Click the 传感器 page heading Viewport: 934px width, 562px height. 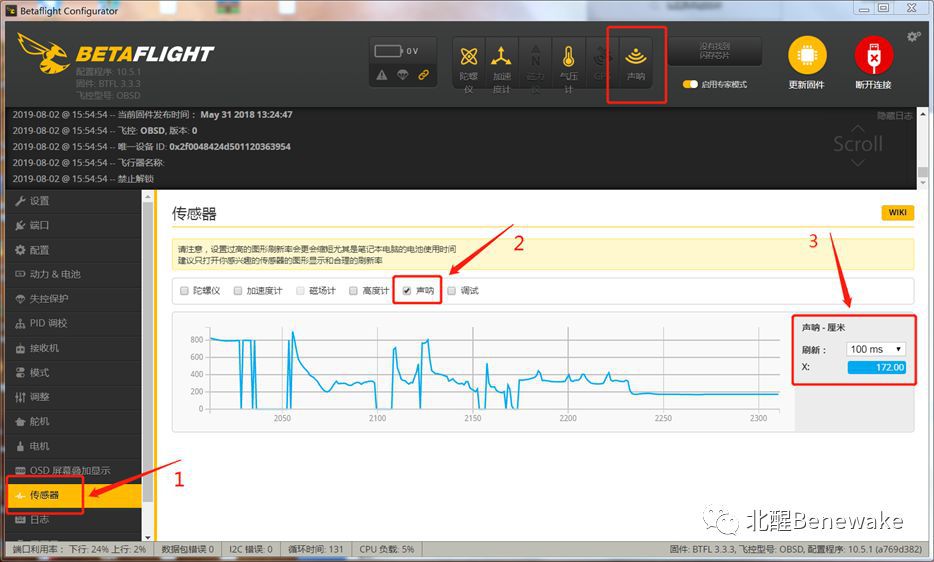(194, 214)
